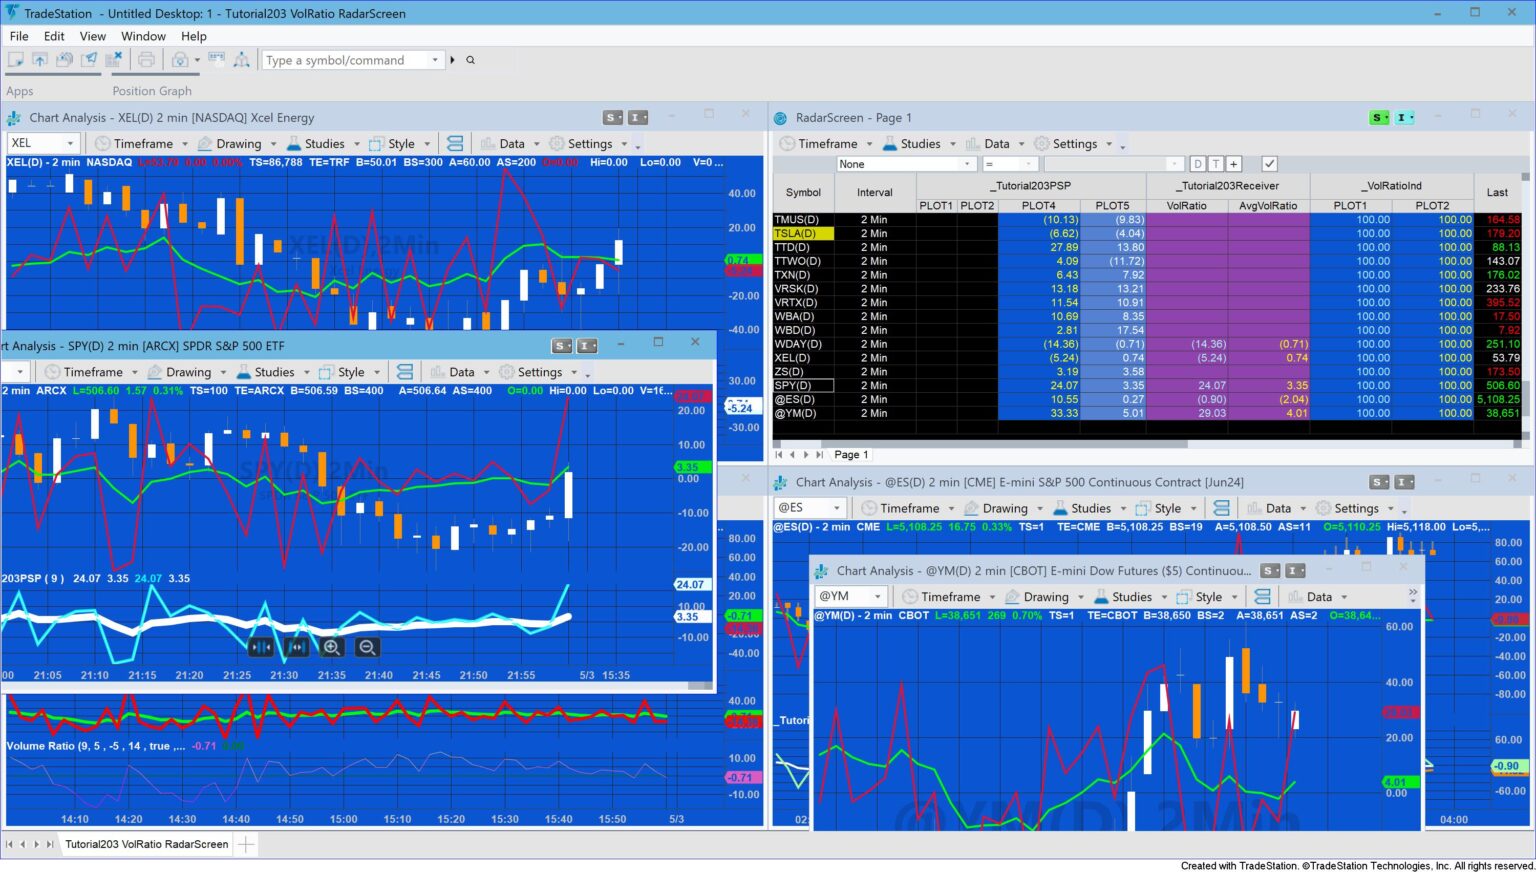Toggle the green S status button on RadarScreen
This screenshot has height=872, width=1536.
click(1378, 117)
